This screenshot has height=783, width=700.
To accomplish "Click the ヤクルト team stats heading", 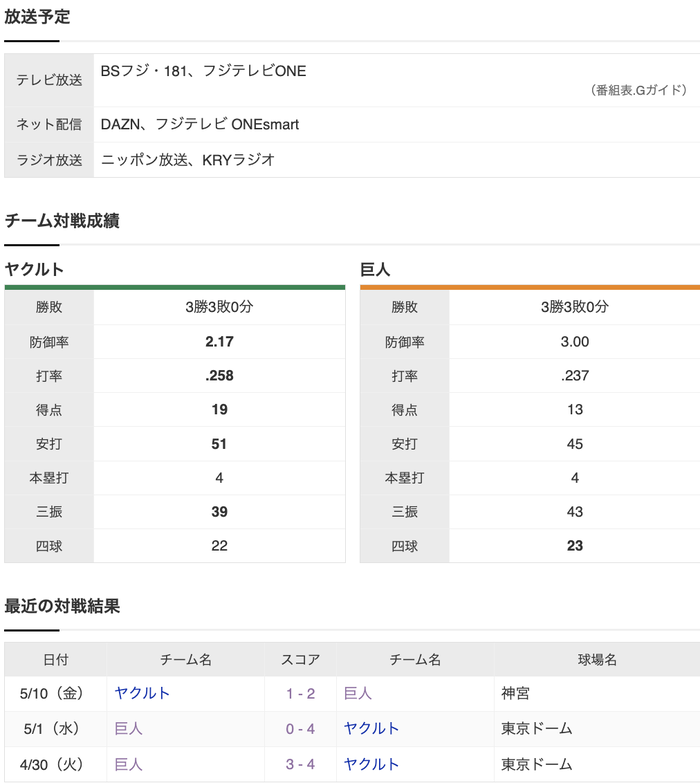I will (x=34, y=270).
